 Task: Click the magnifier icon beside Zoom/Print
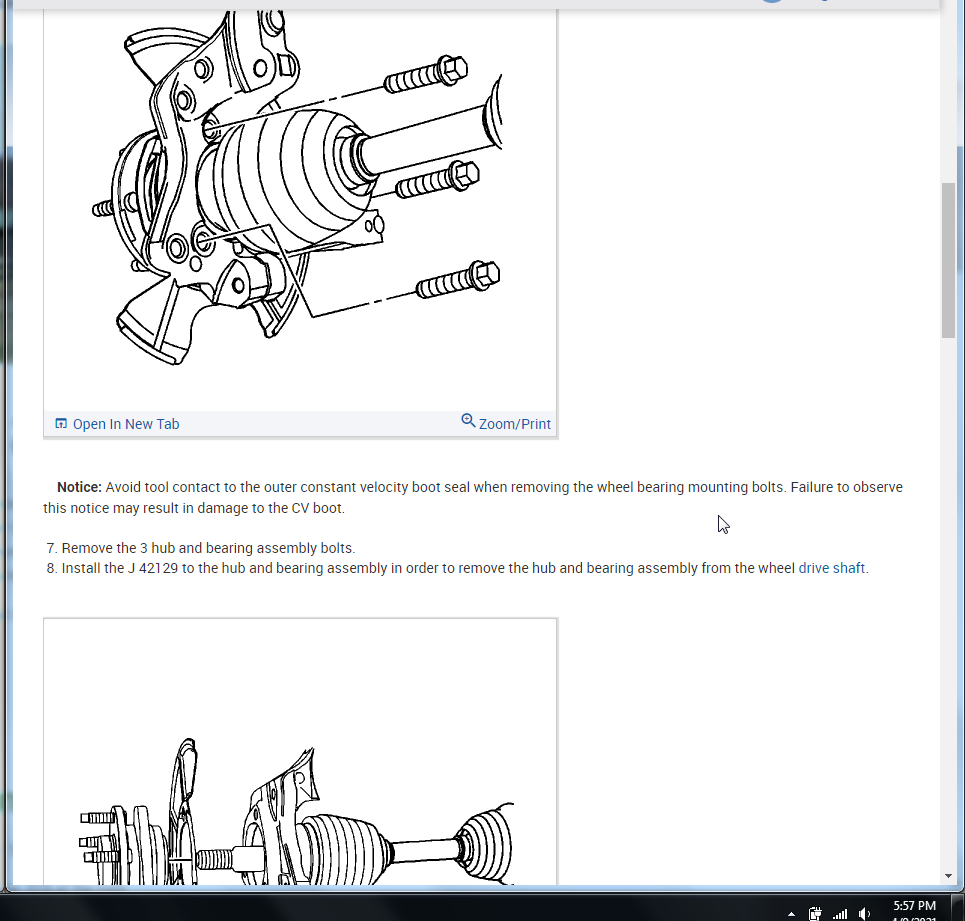[468, 421]
